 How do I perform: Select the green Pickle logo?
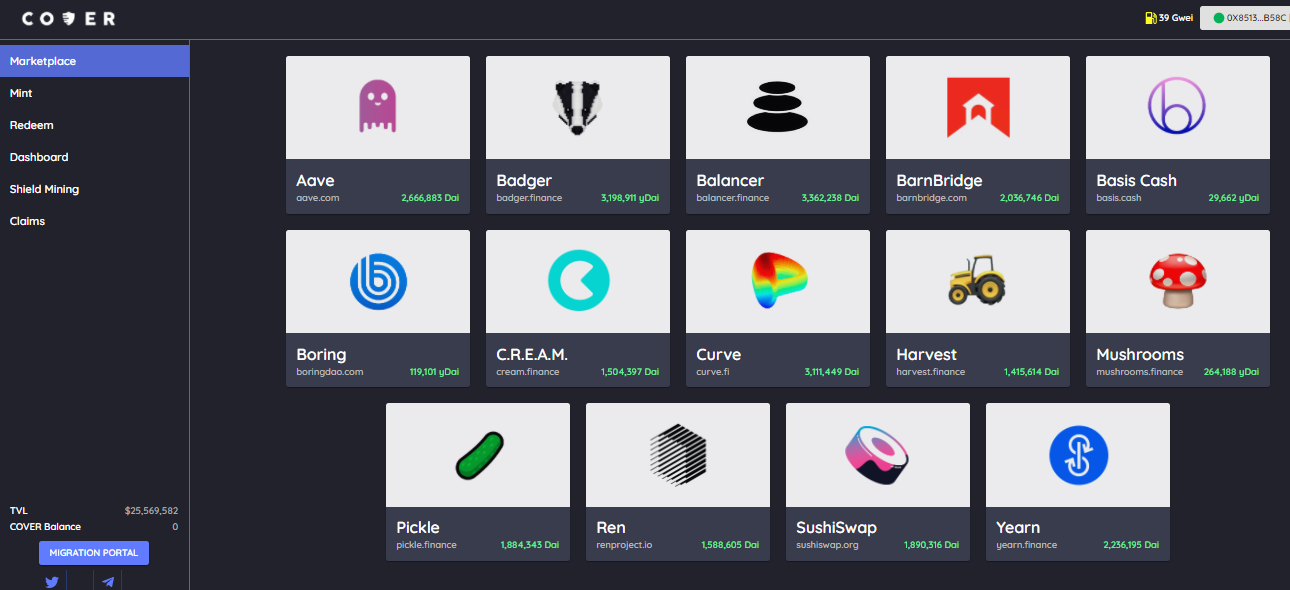point(478,454)
